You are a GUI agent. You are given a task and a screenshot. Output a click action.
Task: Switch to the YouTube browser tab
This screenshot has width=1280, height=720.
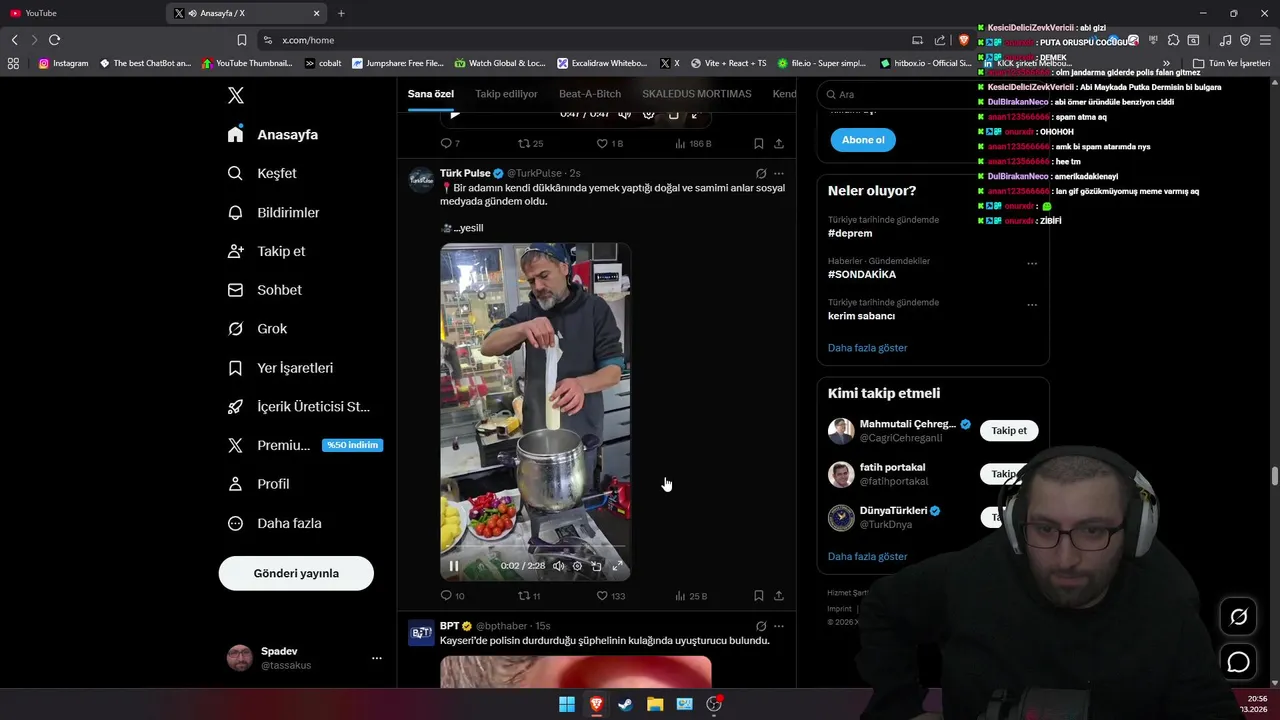(x=80, y=13)
